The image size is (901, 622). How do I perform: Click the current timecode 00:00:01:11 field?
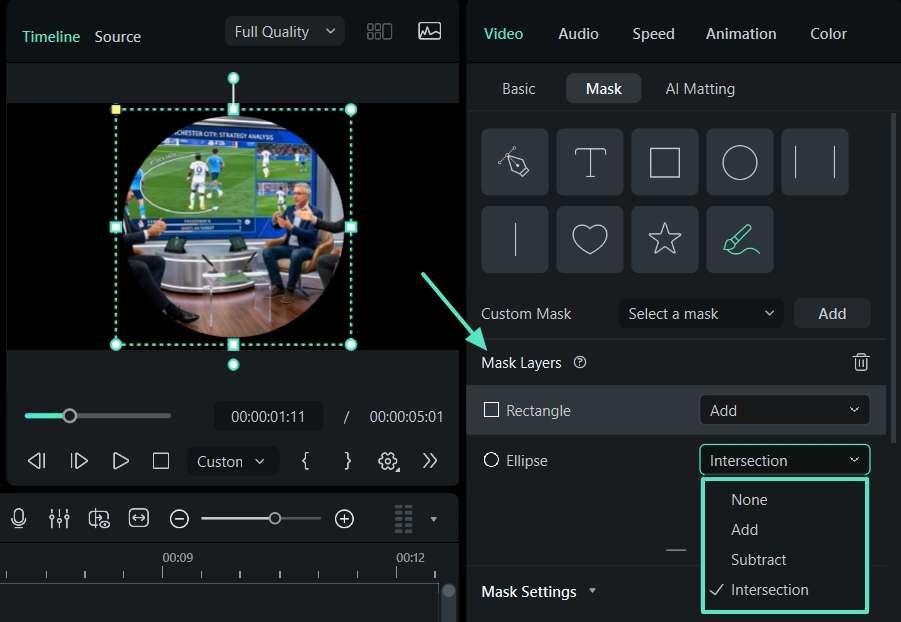(x=268, y=416)
